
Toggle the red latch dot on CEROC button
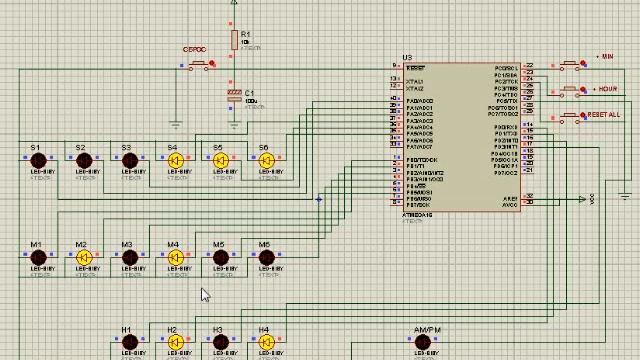click(x=212, y=63)
